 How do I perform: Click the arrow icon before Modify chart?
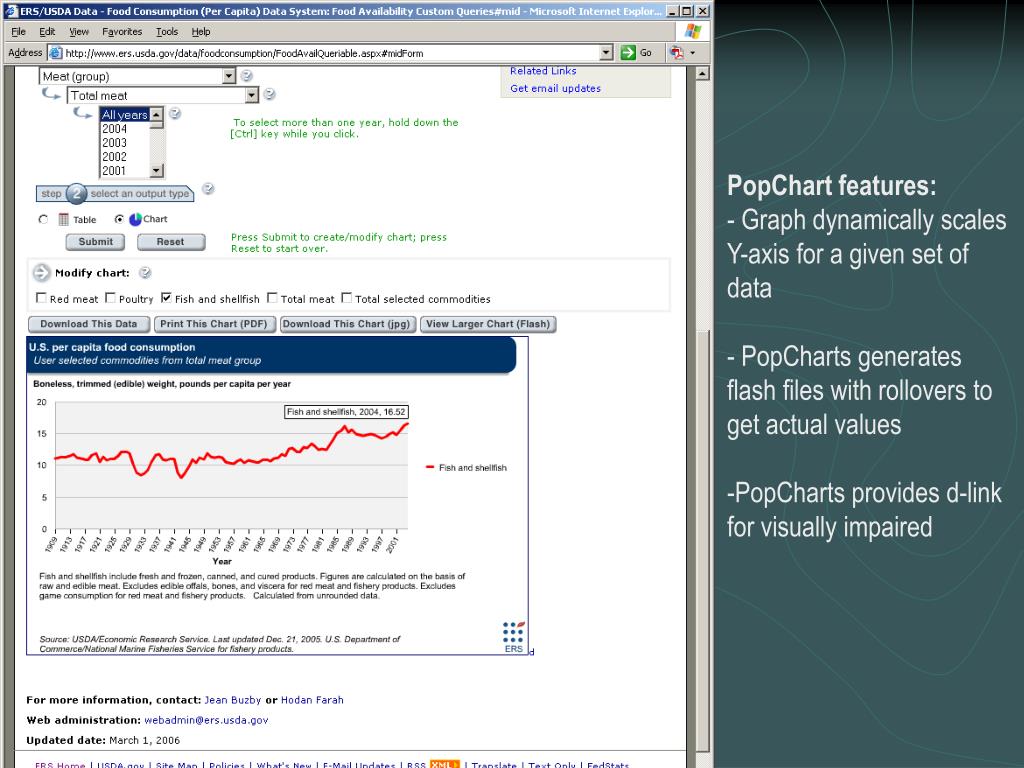pos(41,272)
